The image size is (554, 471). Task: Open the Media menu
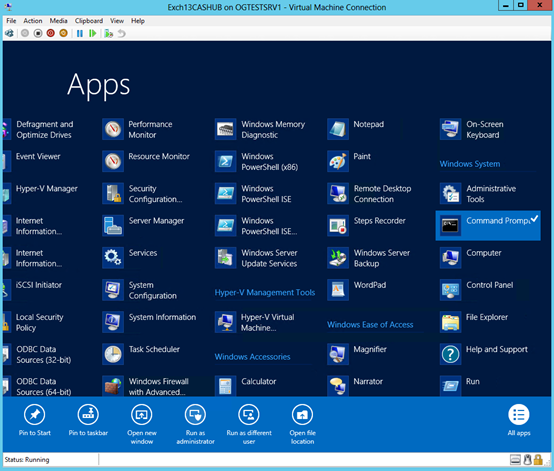[58, 21]
